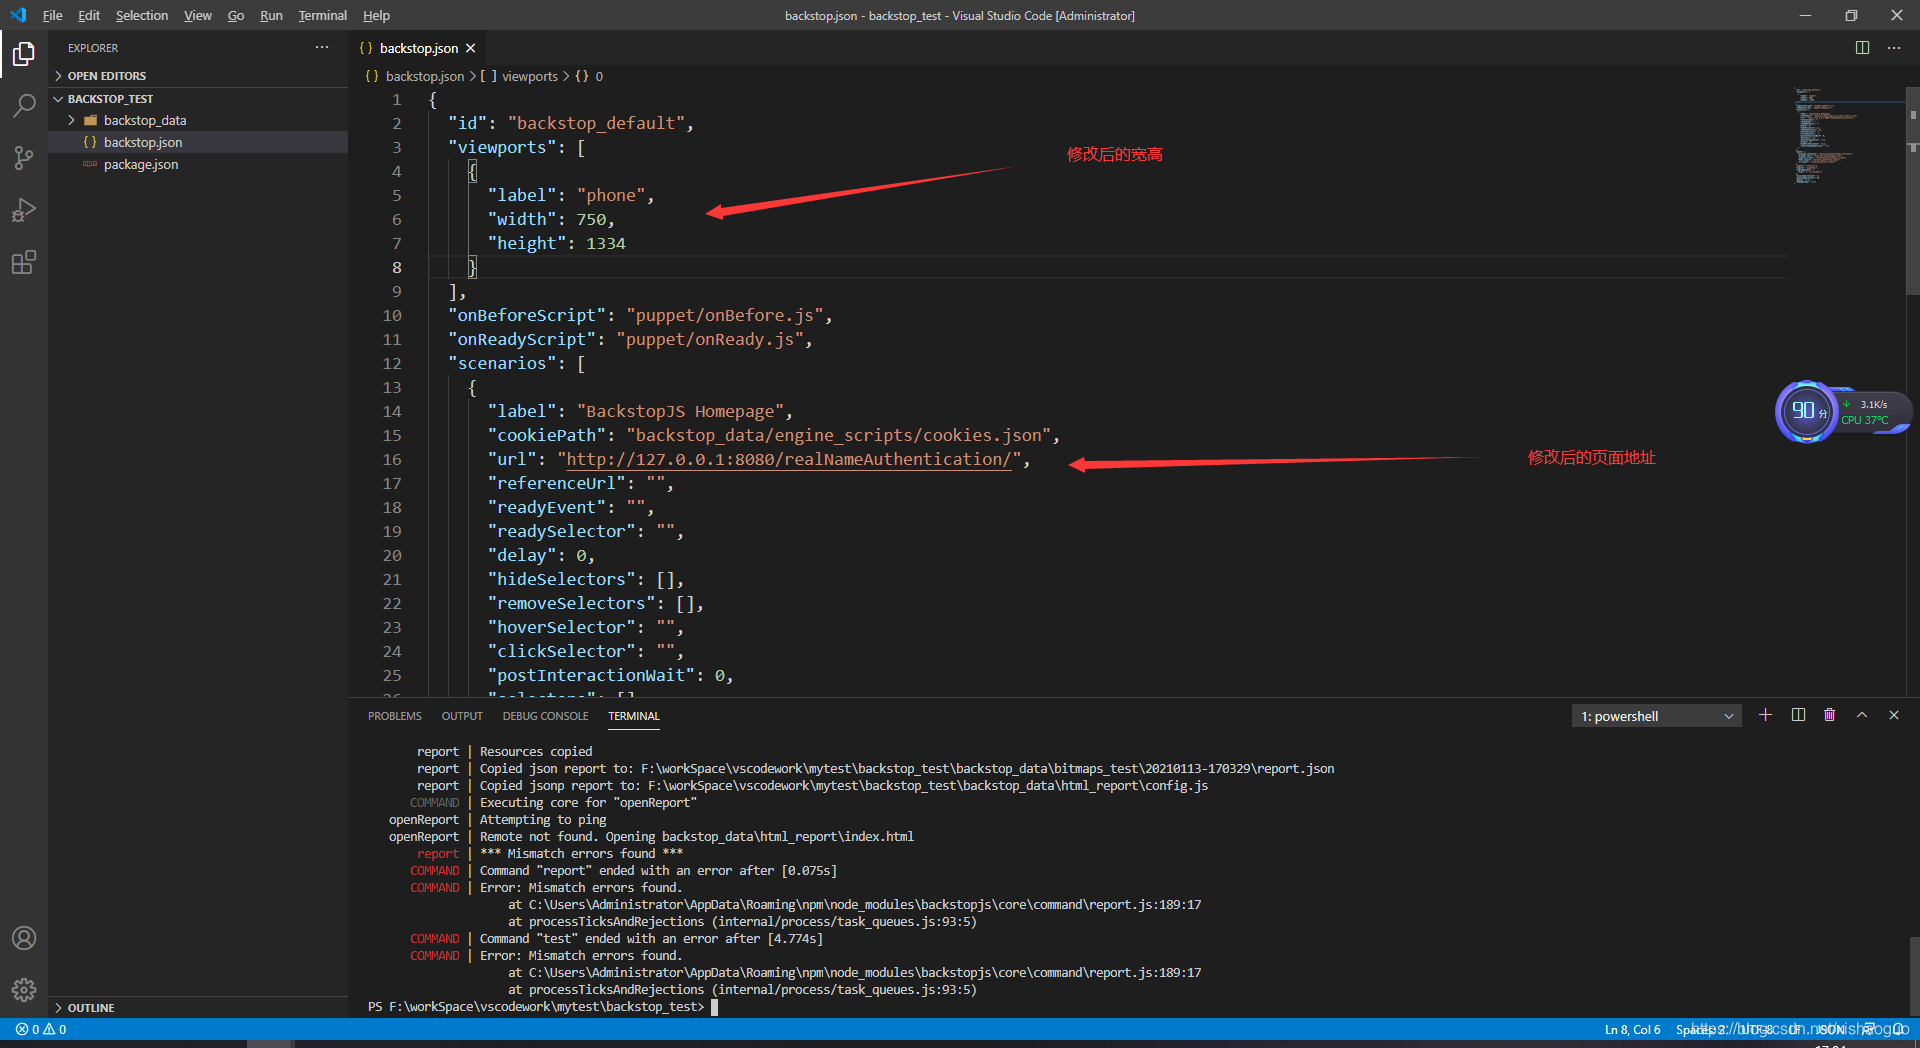This screenshot has width=1920, height=1048.
Task: Open the Accounts icon in activity bar
Action: point(24,938)
